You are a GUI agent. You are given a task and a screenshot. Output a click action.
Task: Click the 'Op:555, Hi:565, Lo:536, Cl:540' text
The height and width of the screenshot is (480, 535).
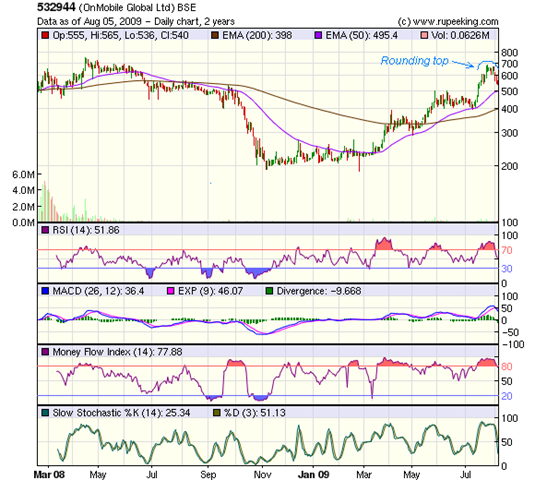coord(120,35)
